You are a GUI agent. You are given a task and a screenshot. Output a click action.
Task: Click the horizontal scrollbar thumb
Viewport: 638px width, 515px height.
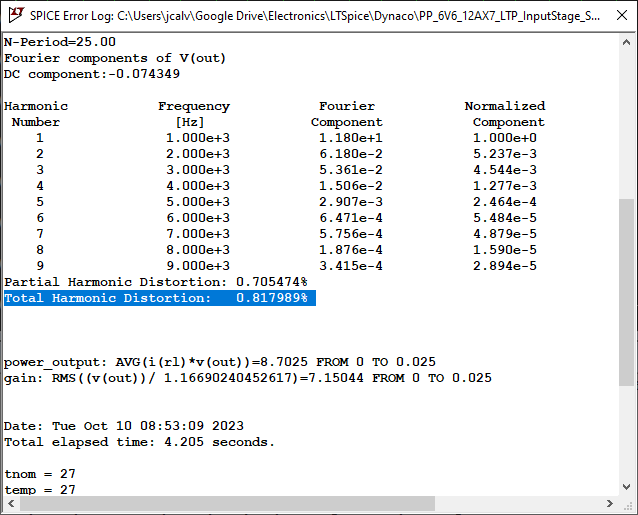227,504
